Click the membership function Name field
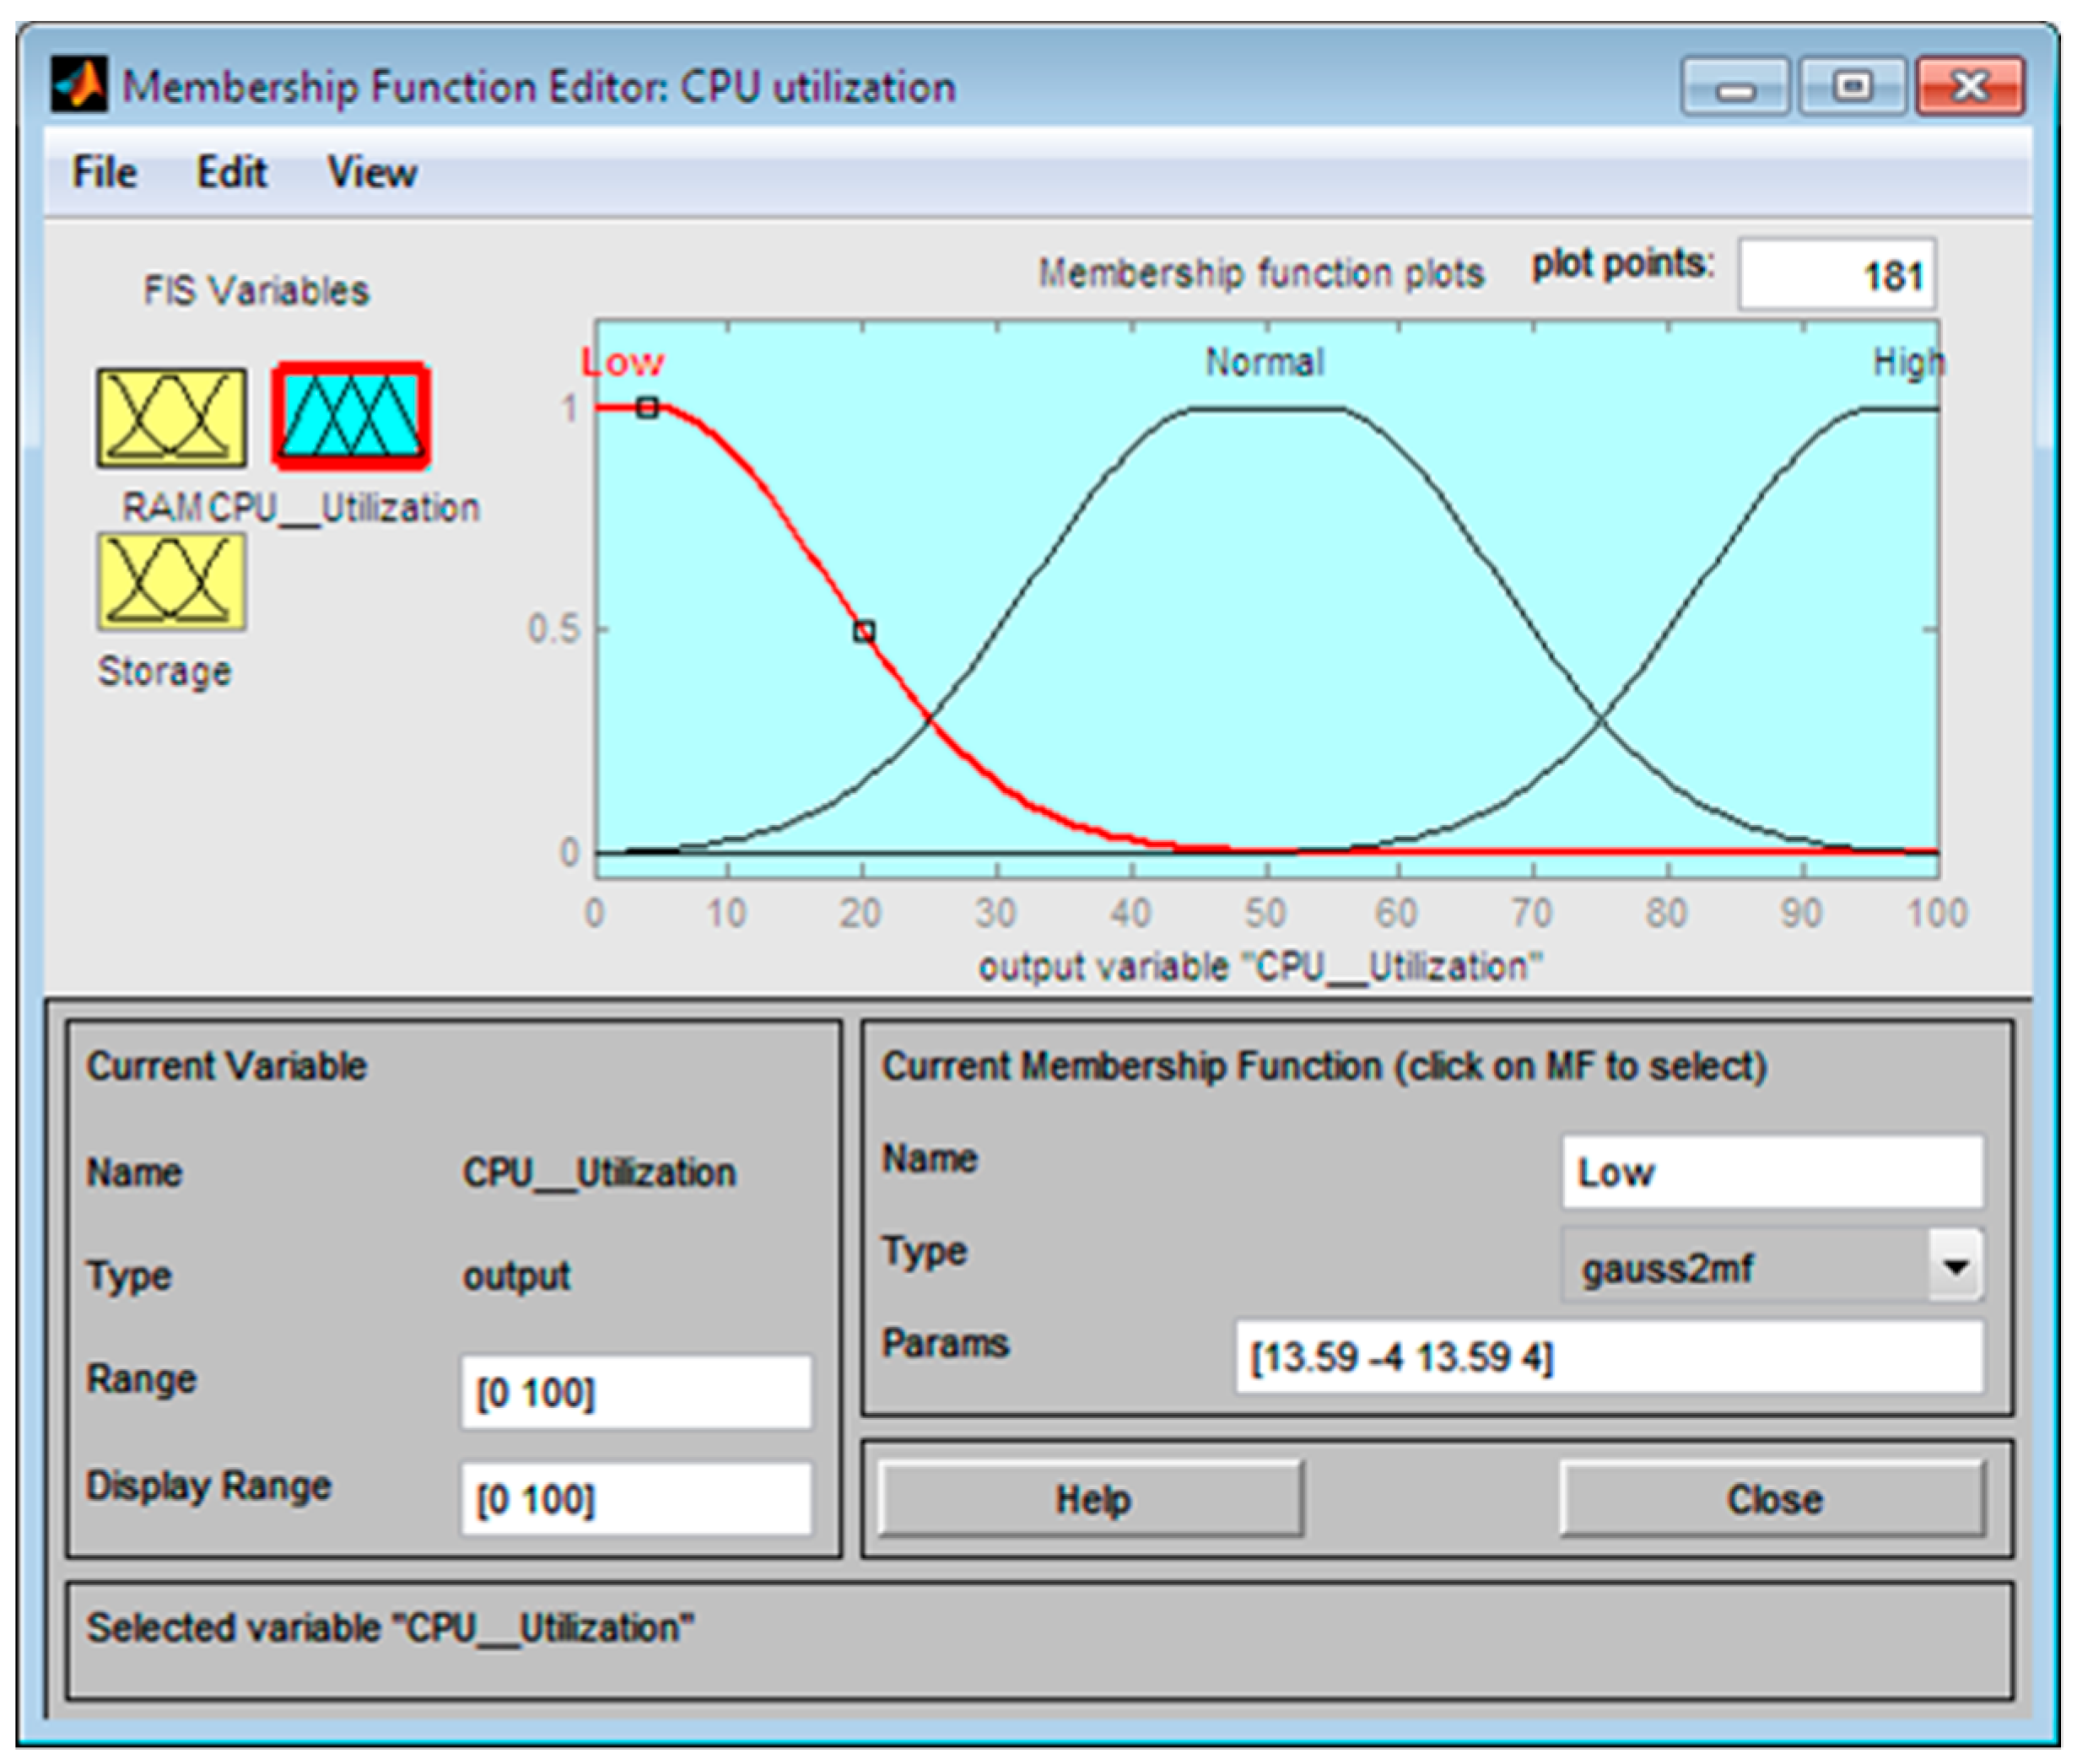The image size is (2077, 1764). [1772, 1171]
